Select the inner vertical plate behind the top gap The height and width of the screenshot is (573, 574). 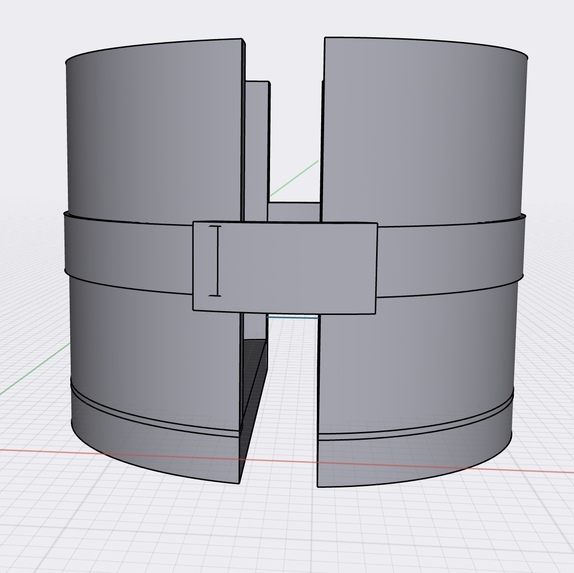[x=256, y=151]
